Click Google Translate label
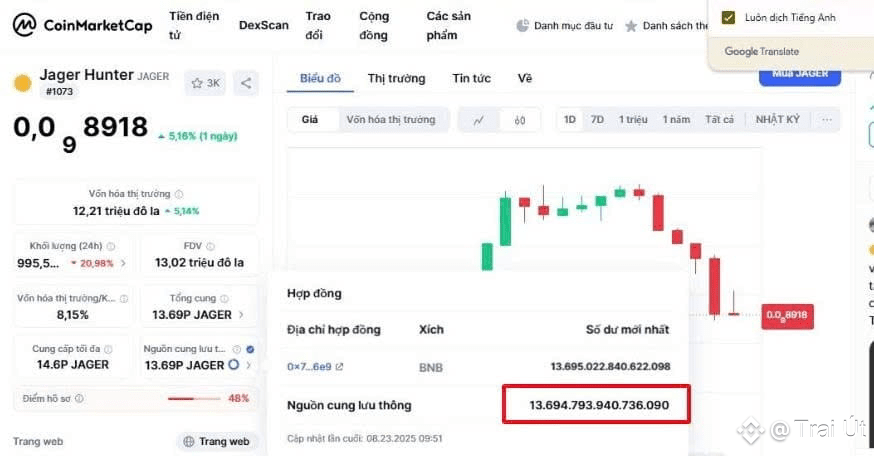This screenshot has width=874, height=456. coord(761,51)
